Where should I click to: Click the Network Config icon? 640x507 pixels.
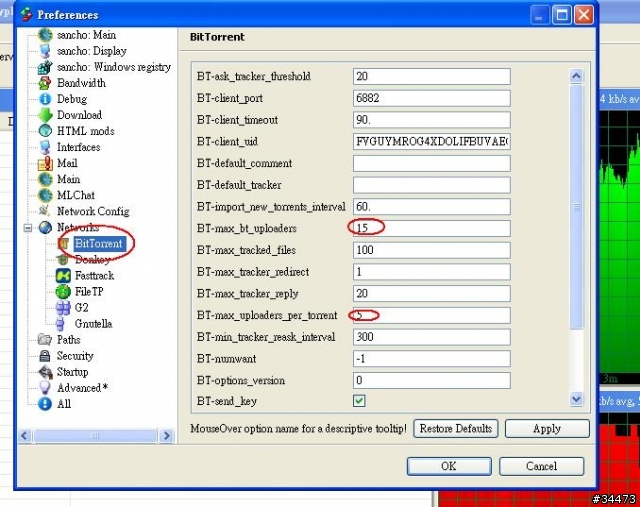44,211
